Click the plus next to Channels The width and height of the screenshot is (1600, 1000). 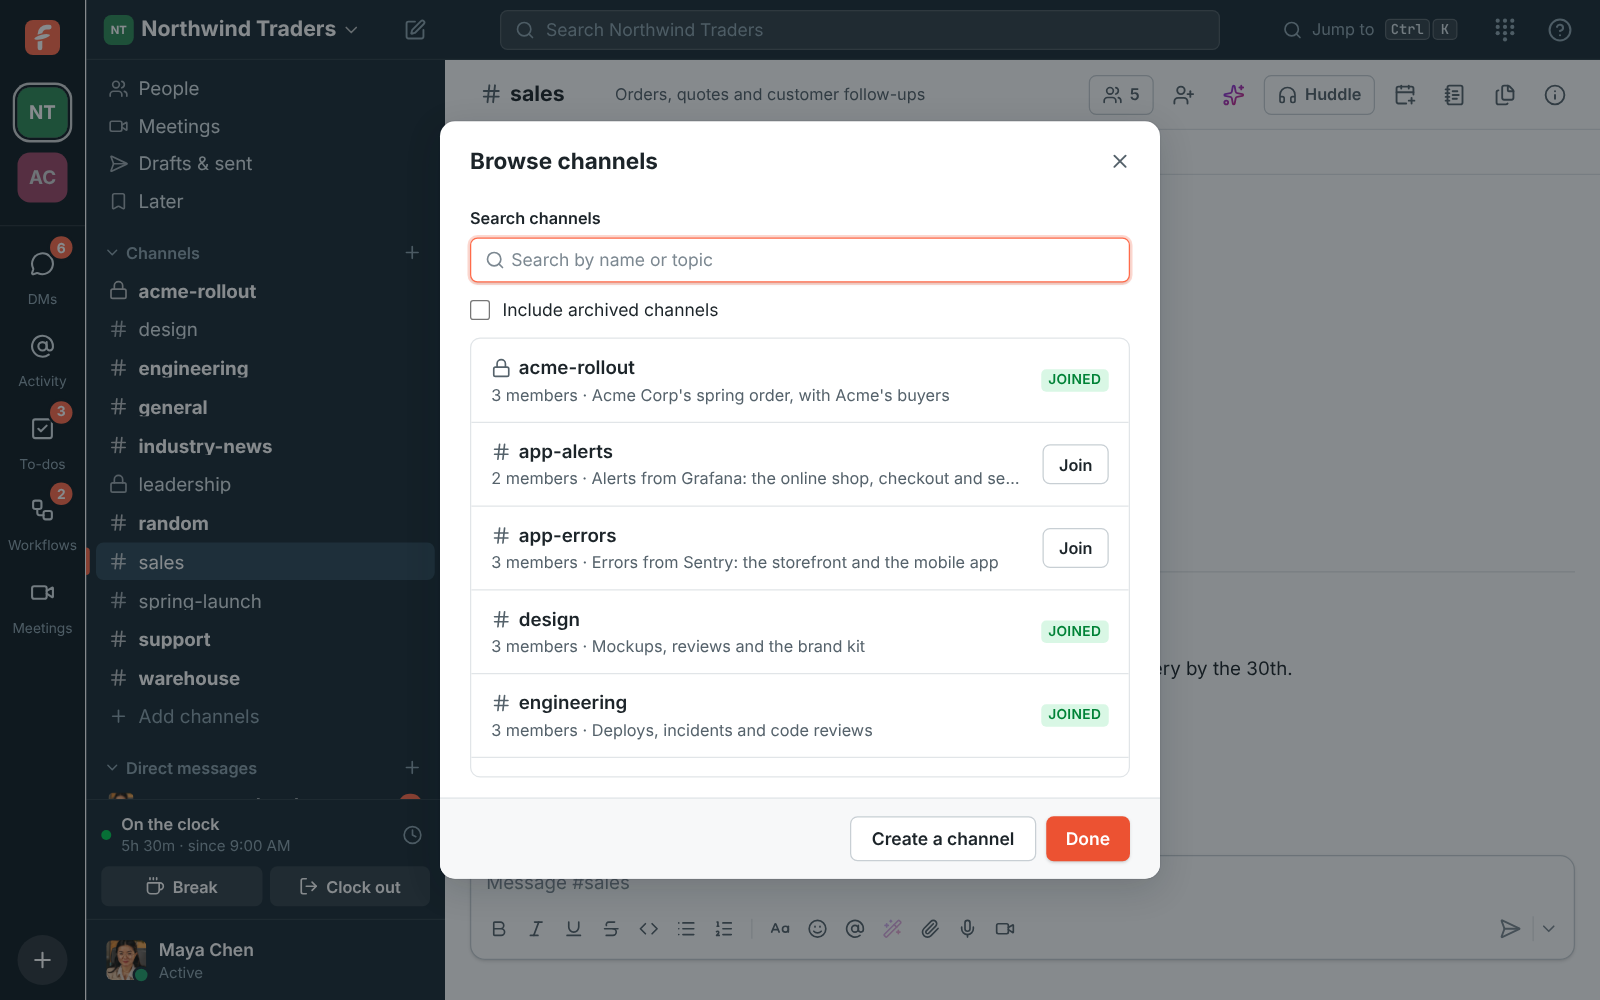click(x=412, y=253)
